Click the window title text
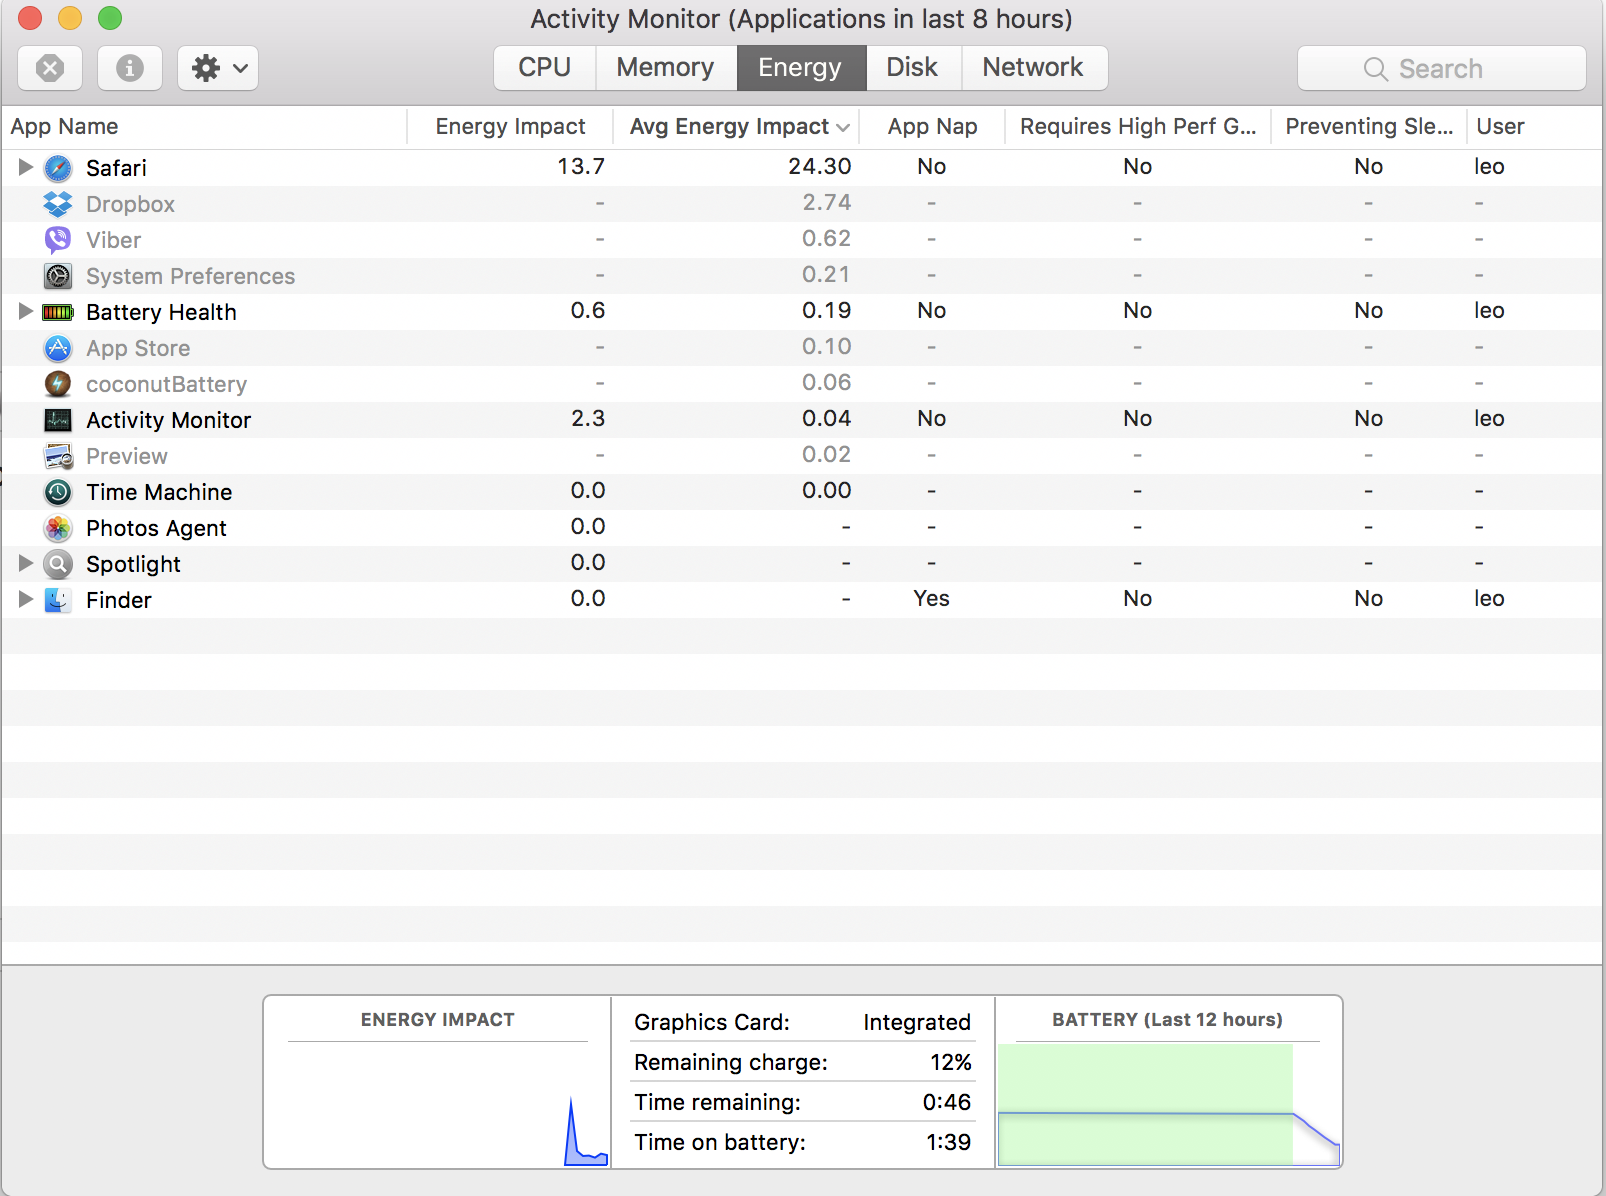Image resolution: width=1606 pixels, height=1196 pixels. pos(801,19)
